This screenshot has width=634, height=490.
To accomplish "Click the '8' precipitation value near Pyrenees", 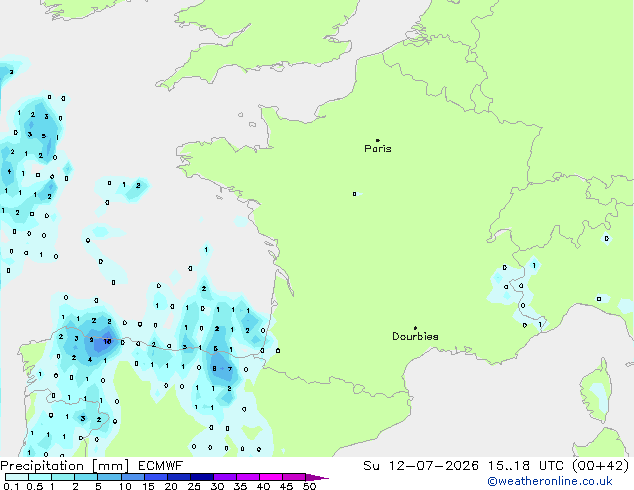I will 214,368.
